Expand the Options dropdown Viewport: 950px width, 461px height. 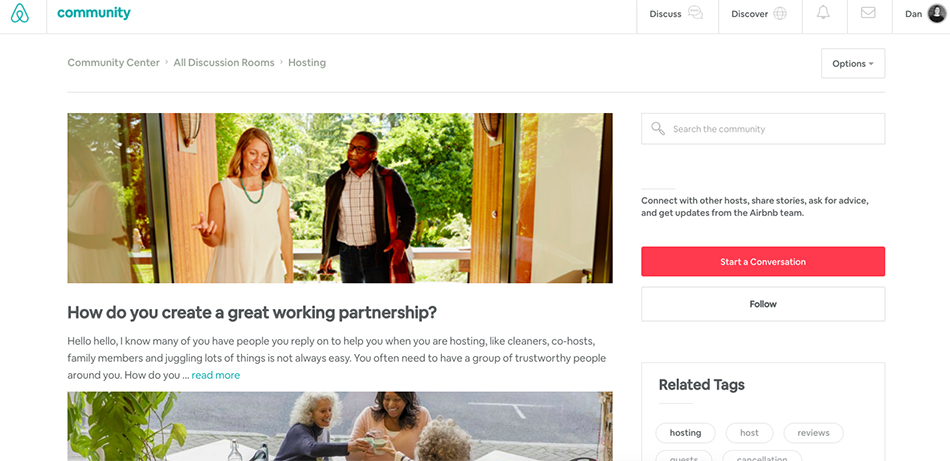(x=853, y=64)
